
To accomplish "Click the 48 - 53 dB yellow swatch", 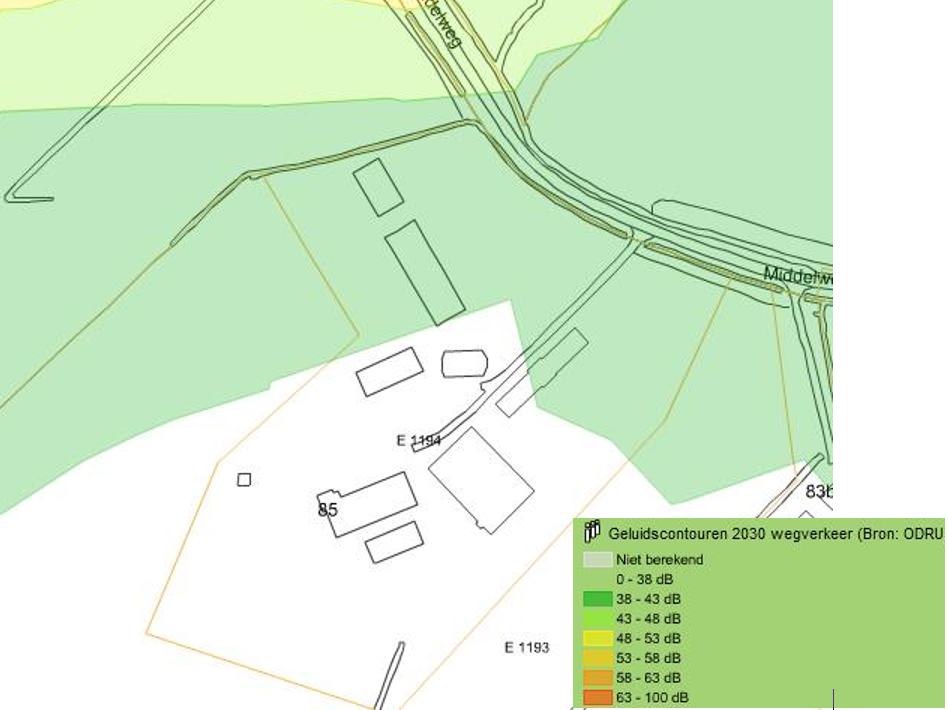I will point(597,639).
